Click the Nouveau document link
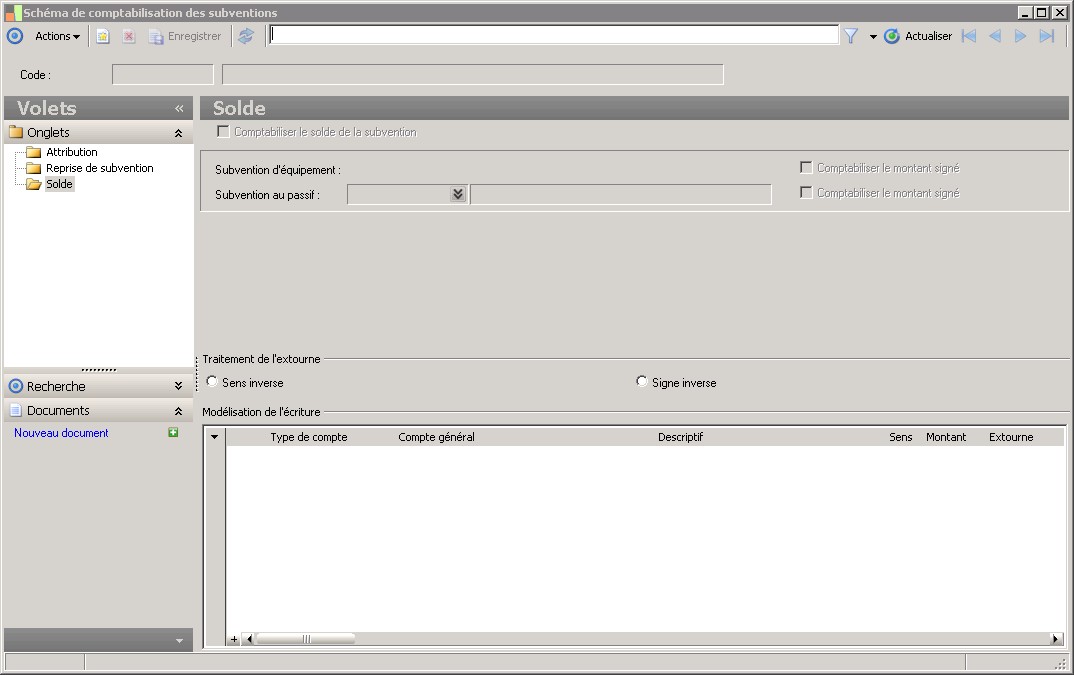 click(x=61, y=433)
